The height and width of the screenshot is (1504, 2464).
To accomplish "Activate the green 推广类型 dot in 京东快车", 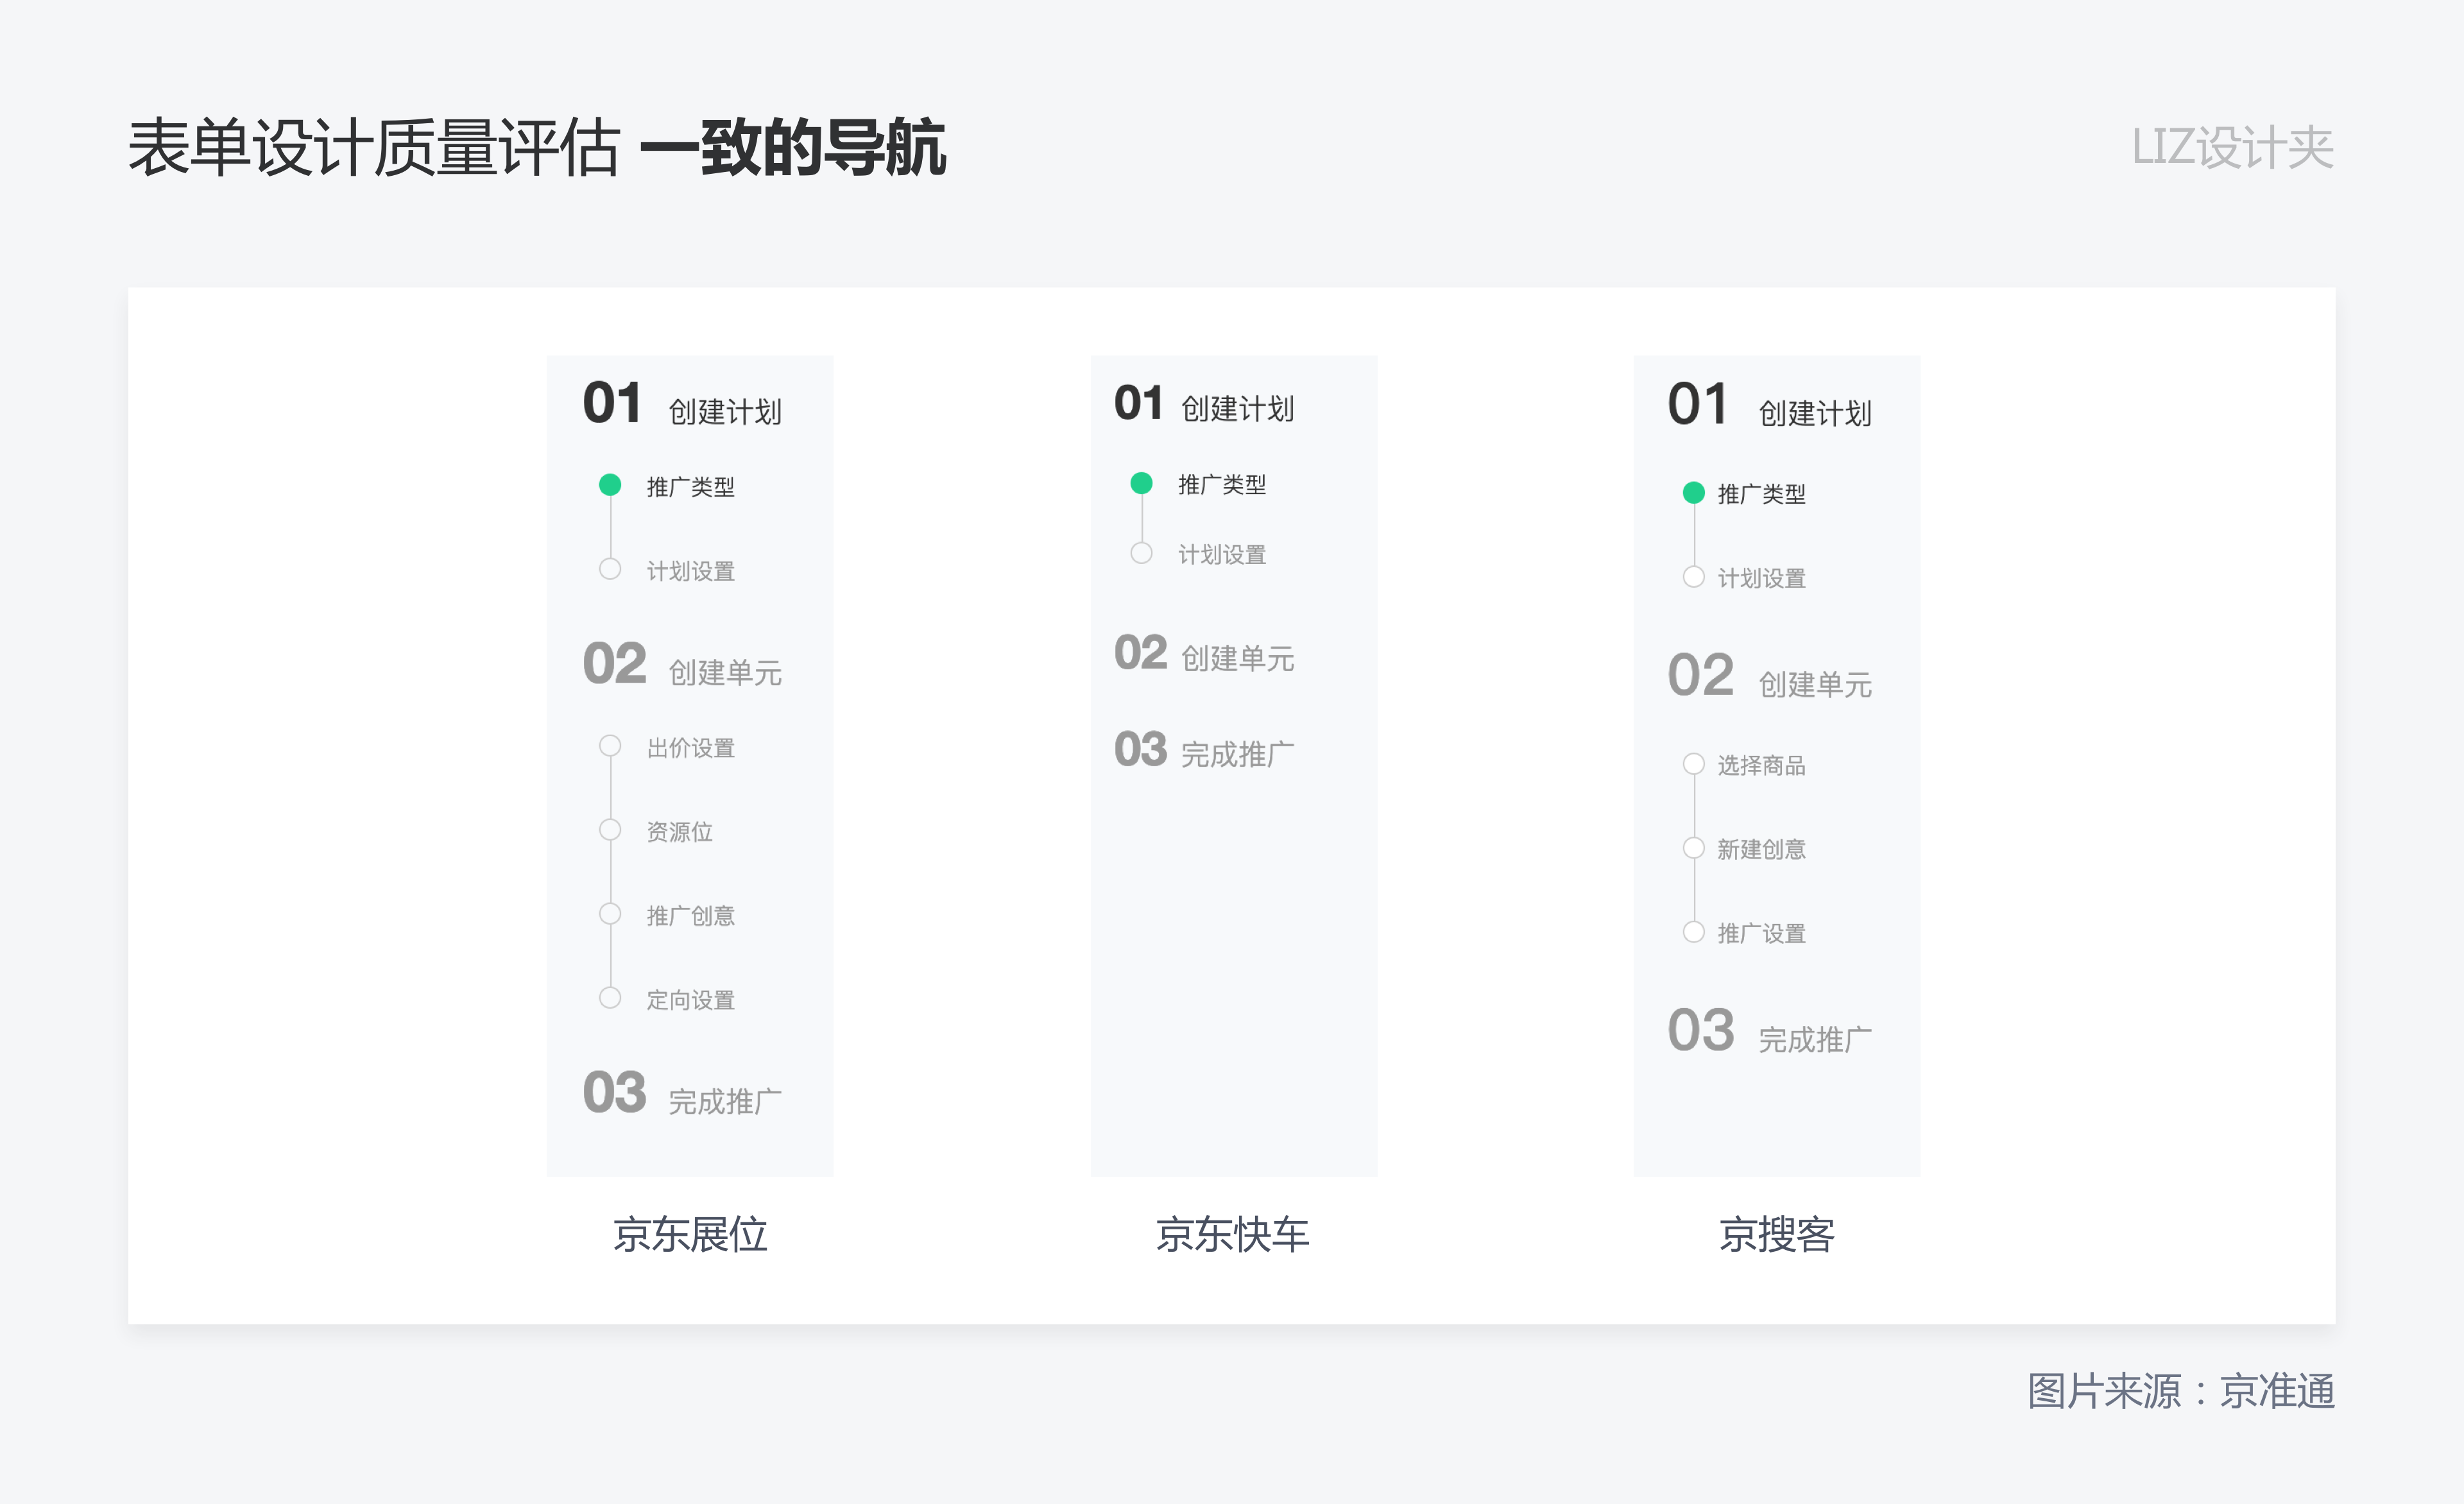I will (1141, 483).
